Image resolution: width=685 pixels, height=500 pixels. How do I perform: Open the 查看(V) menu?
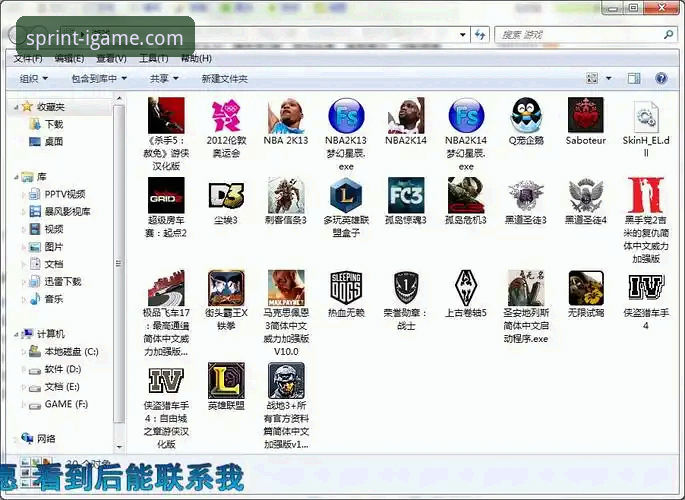111,59
